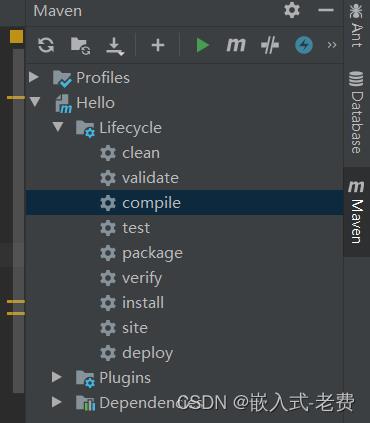Open Maven panel settings gear
This screenshot has height=423, width=370.
(x=292, y=10)
